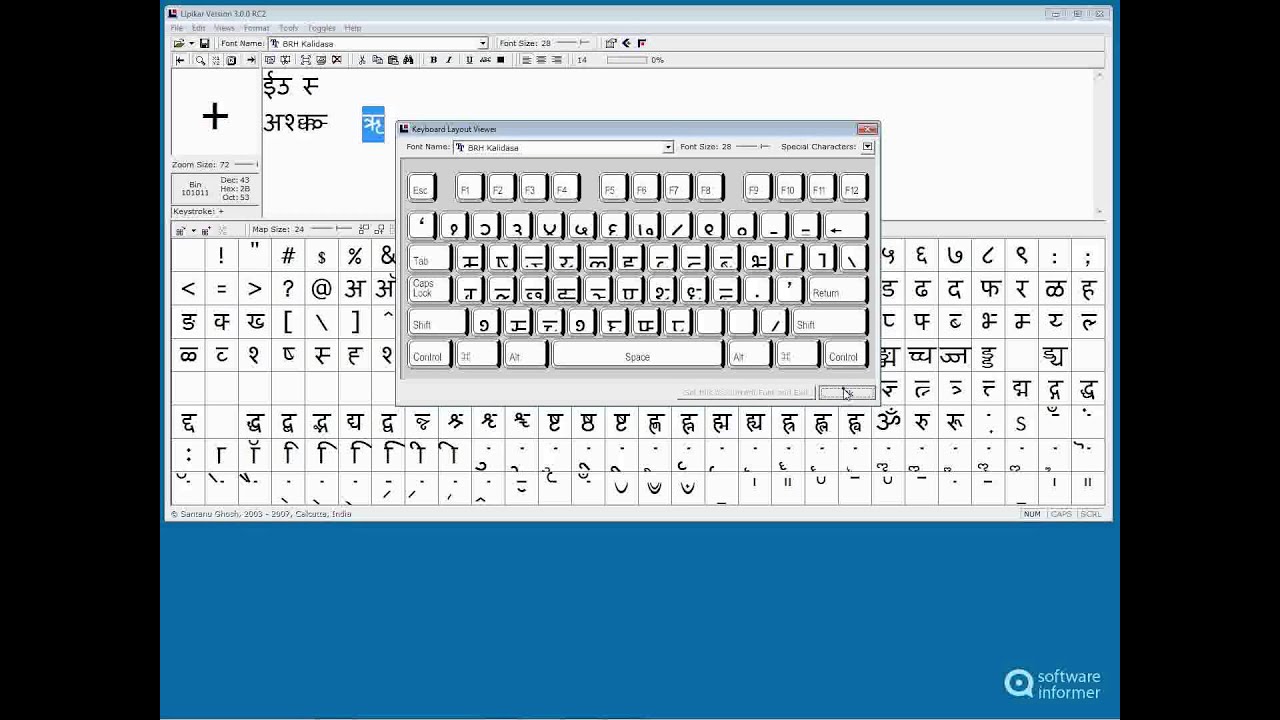This screenshot has width=1280, height=720.
Task: Click the Zoom Size slider
Action: (246, 164)
